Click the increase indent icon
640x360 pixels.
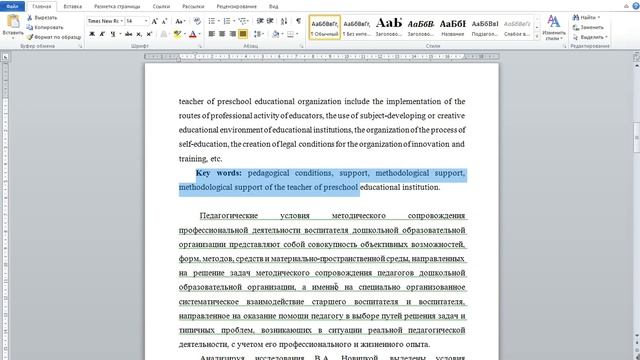pyautogui.click(x=270, y=21)
